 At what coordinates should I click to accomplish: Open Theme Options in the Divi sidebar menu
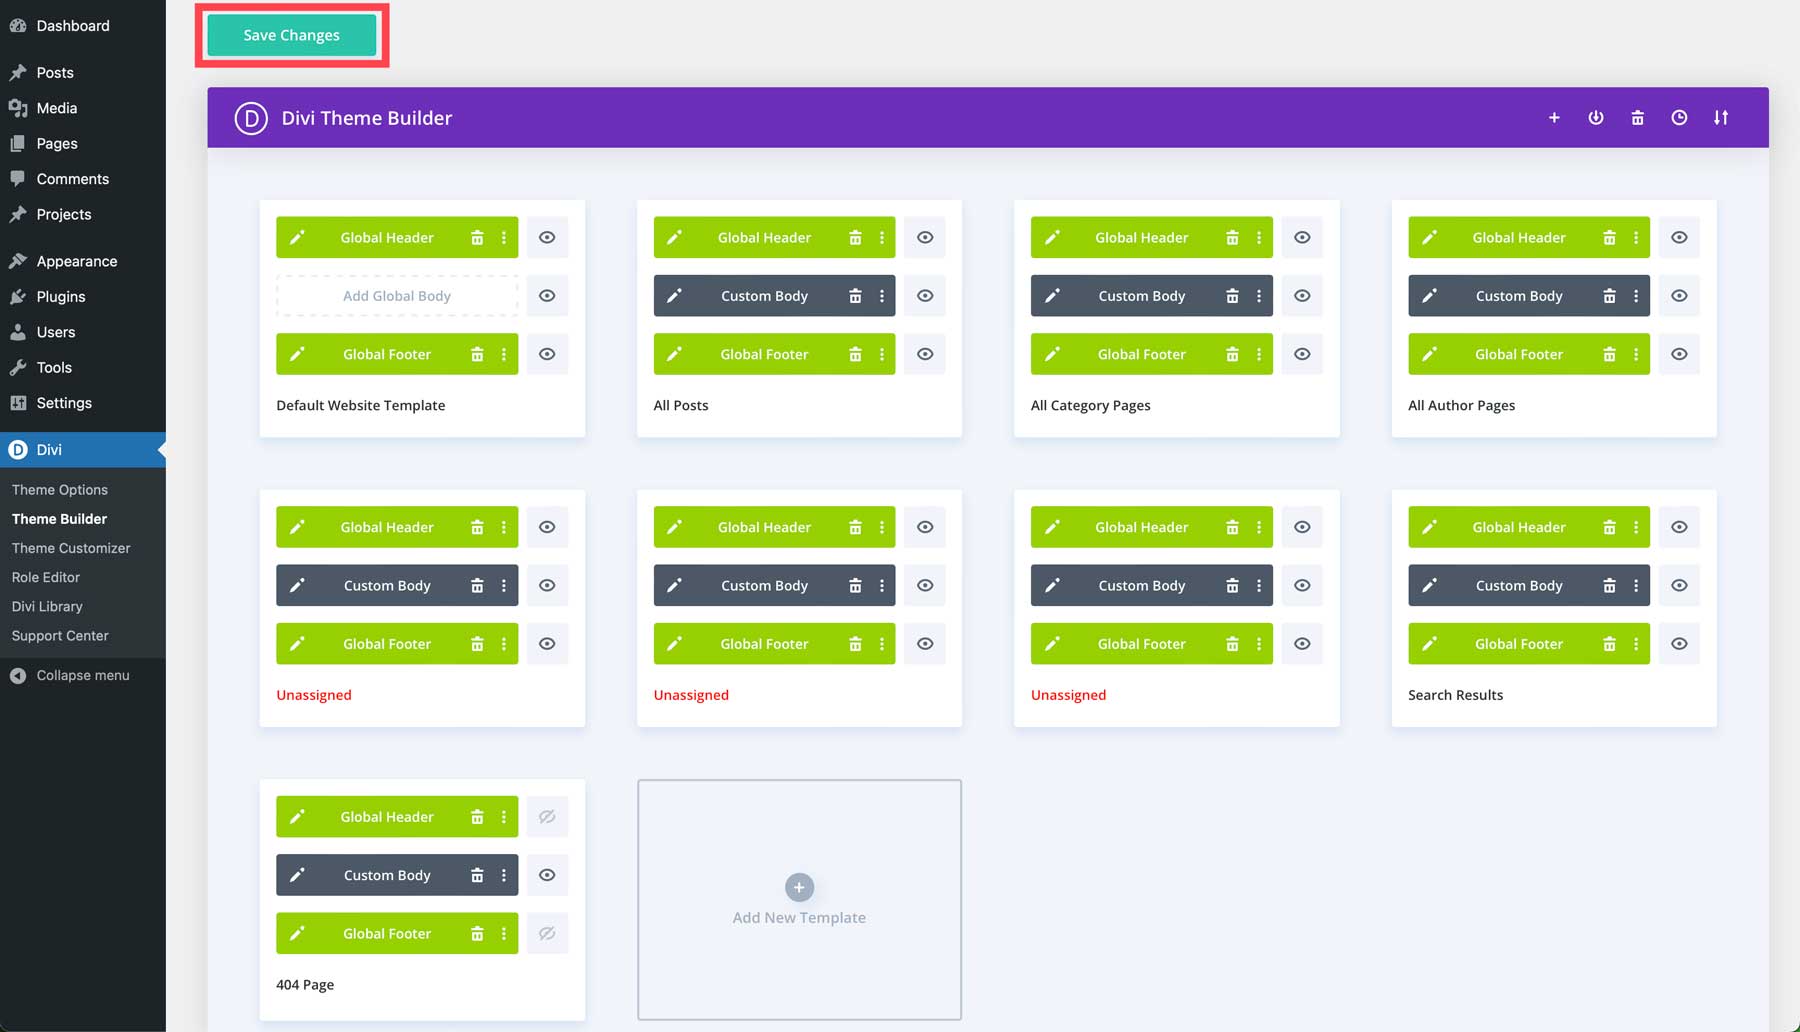pos(60,489)
